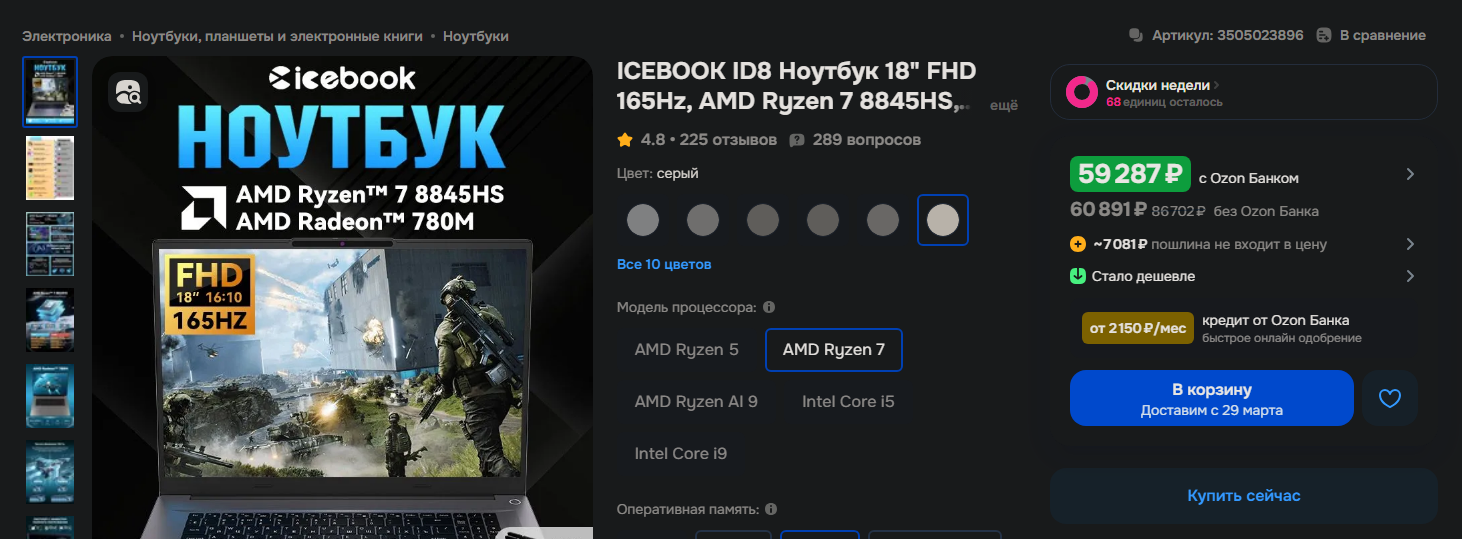Open the 225 отзывов reviews link

point(728,140)
